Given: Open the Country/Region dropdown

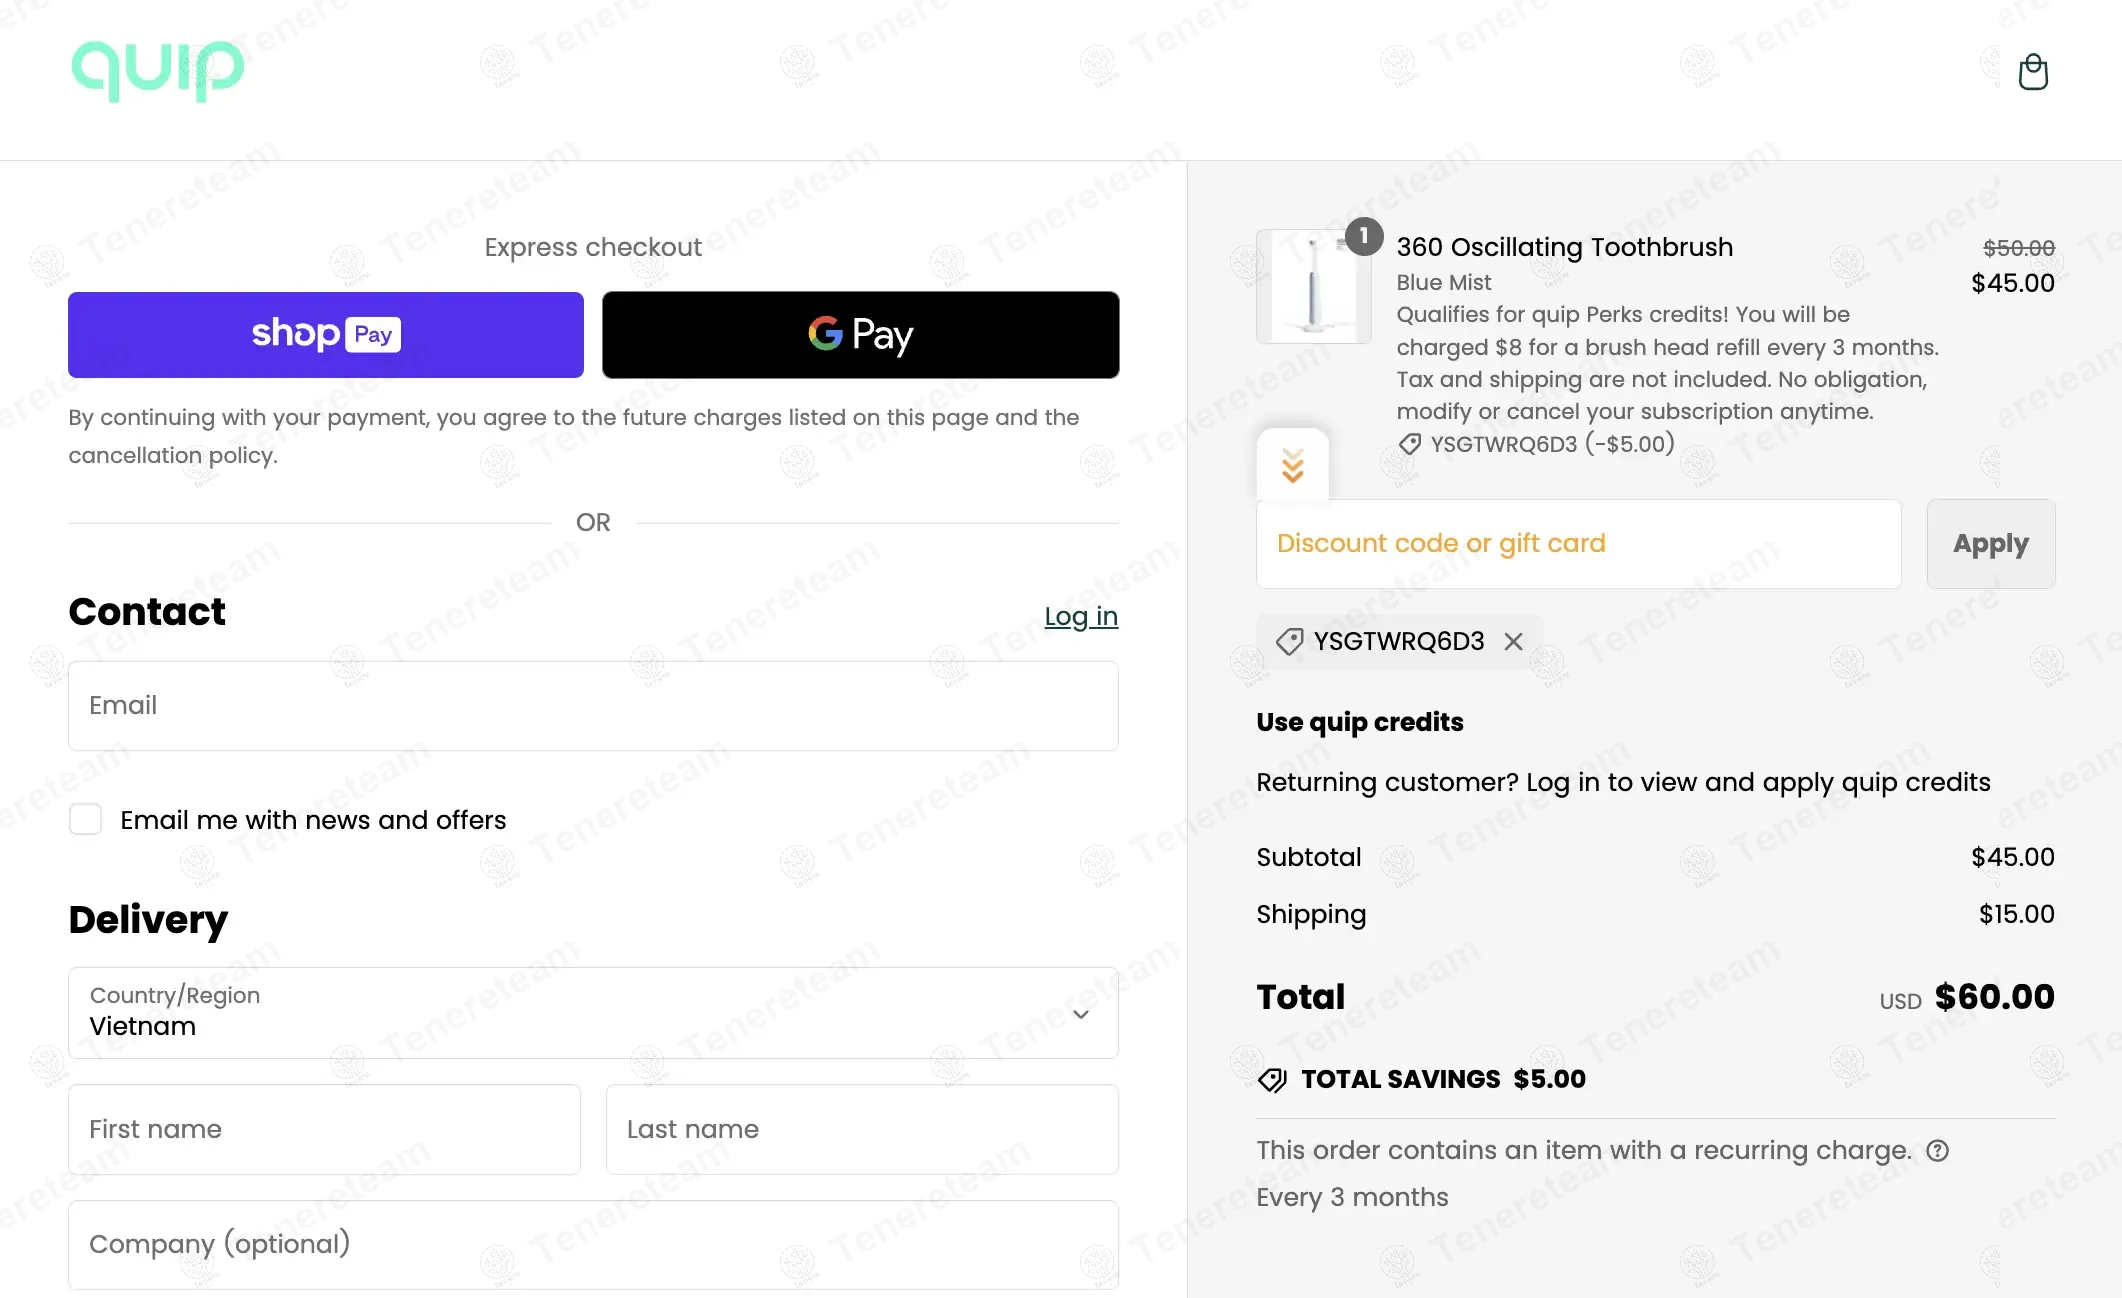Looking at the screenshot, I should pos(593,1013).
